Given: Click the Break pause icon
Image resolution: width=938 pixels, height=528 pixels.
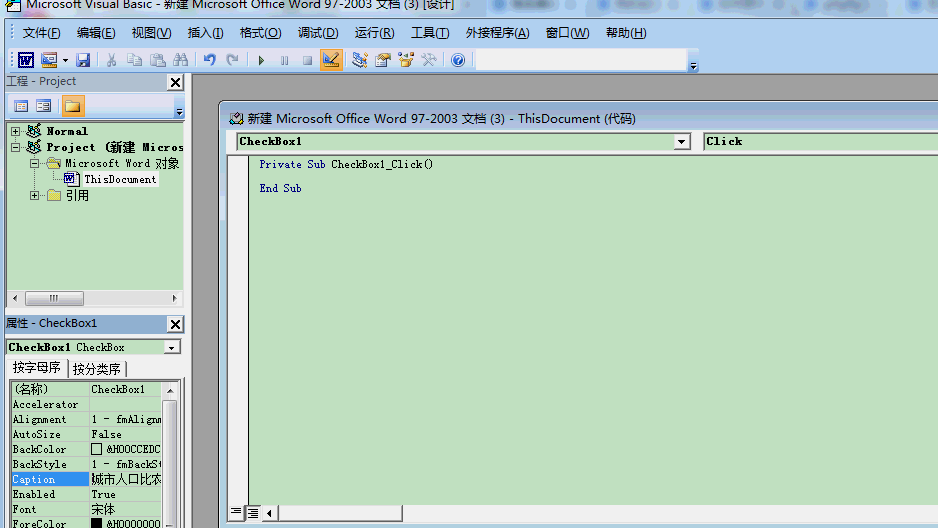Looking at the screenshot, I should (284, 60).
